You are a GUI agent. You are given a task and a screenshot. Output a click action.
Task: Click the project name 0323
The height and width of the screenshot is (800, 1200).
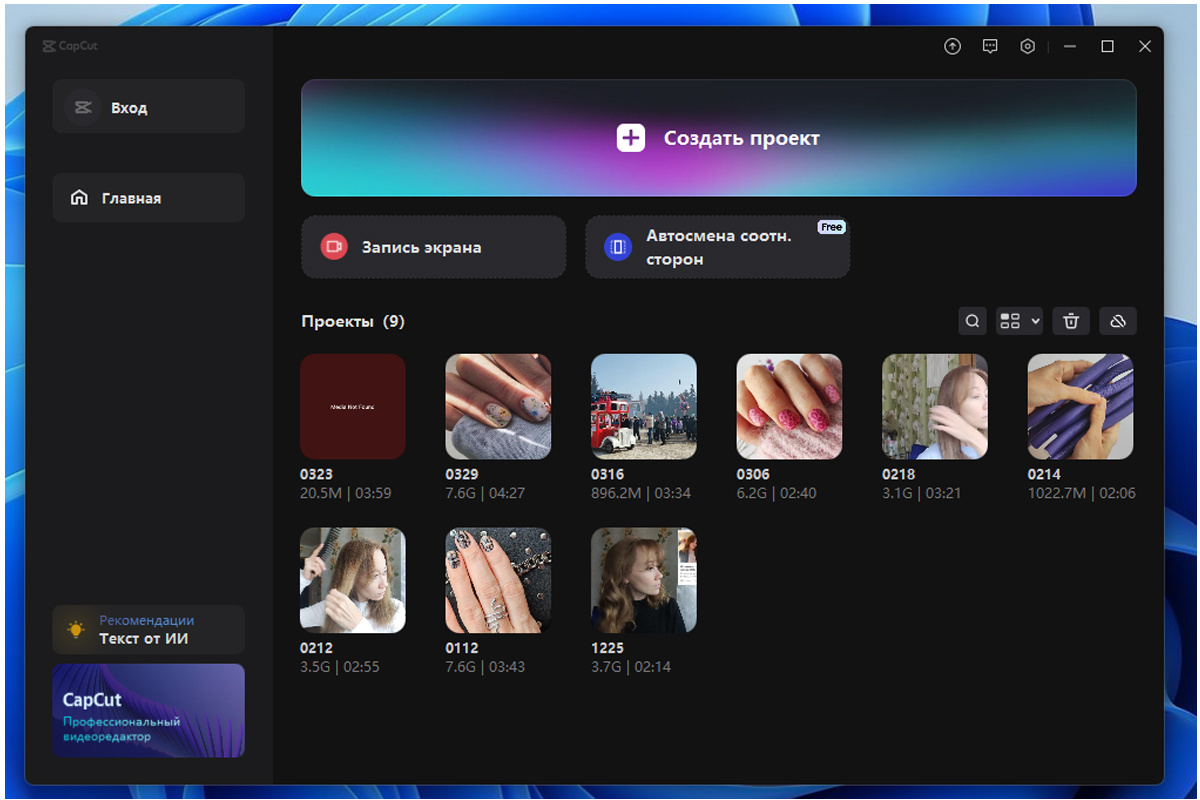pos(316,474)
